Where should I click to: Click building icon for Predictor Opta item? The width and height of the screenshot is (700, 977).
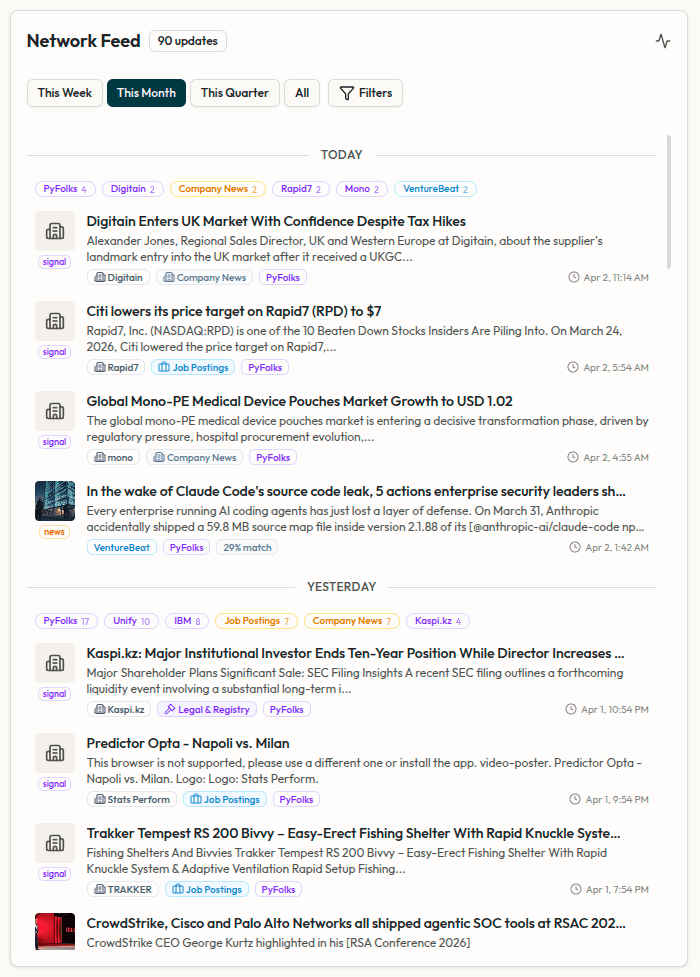pos(55,753)
